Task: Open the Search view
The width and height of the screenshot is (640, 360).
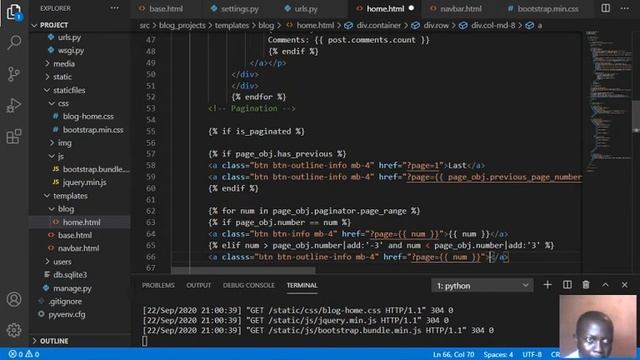Action: (14, 42)
